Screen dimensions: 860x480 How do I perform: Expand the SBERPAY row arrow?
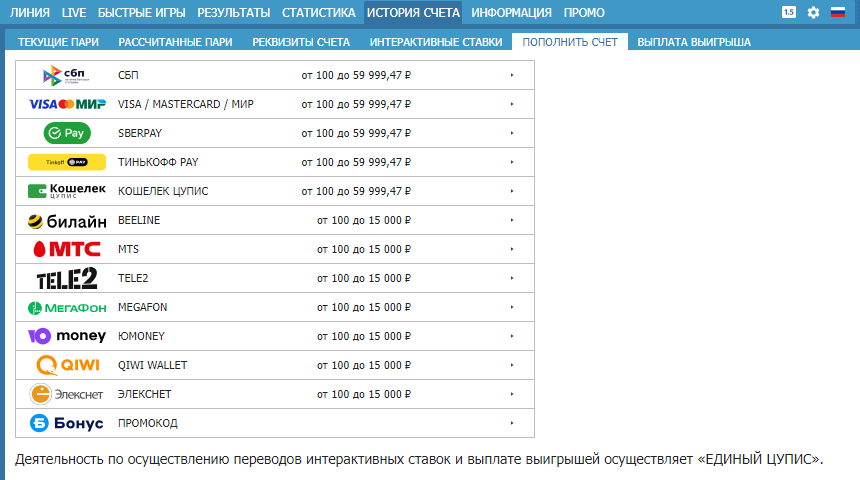[x=512, y=133]
